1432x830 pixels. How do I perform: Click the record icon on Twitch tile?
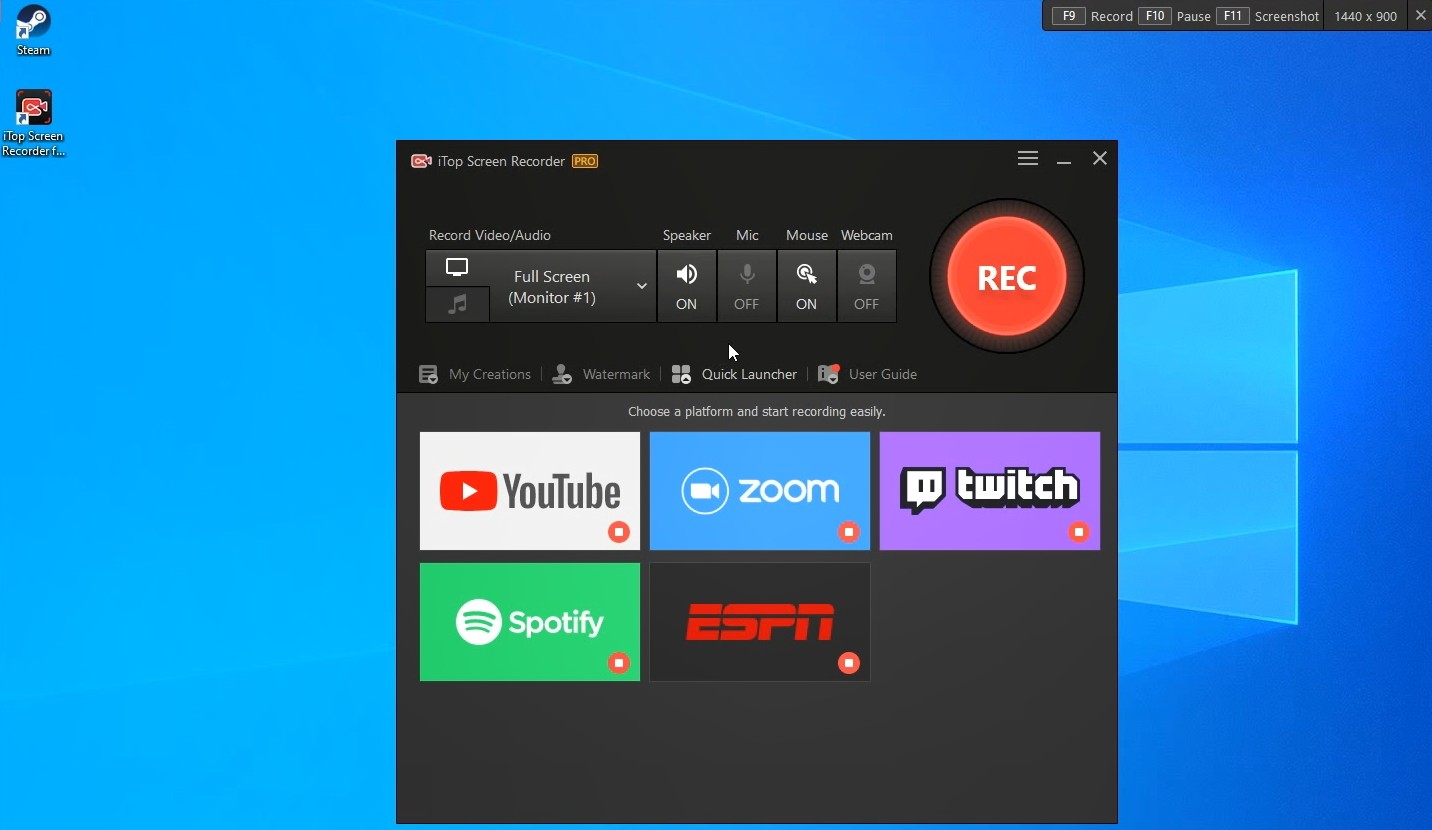pos(1079,532)
